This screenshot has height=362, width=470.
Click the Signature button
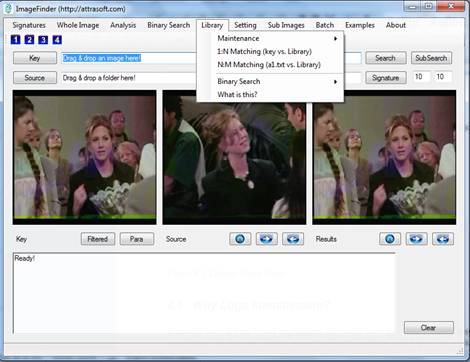(x=386, y=78)
